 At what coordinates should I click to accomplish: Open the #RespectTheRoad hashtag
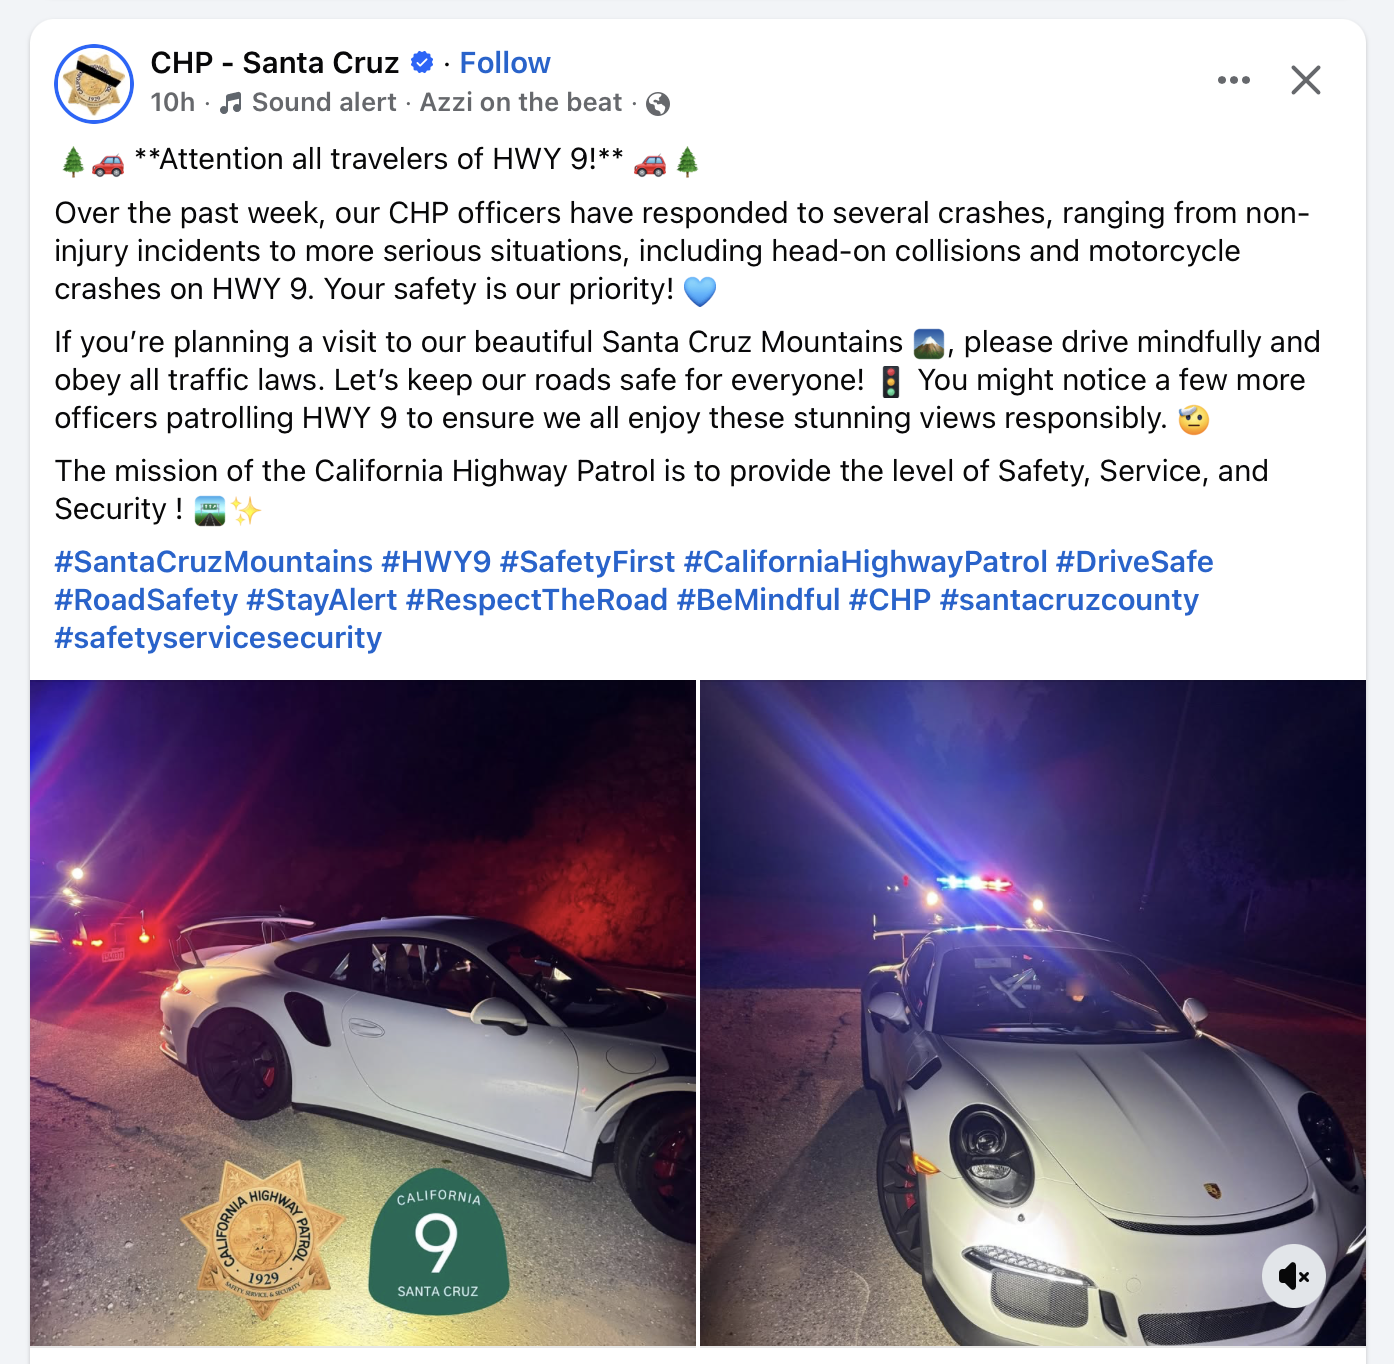click(x=537, y=600)
